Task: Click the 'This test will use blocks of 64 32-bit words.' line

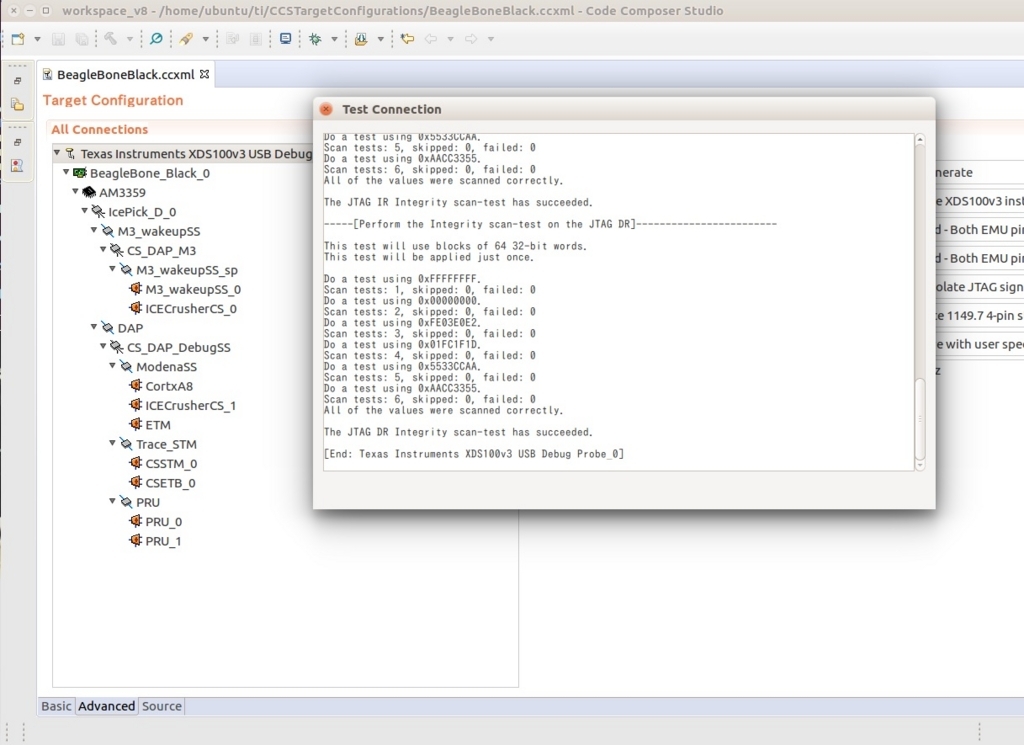Action: click(455, 246)
